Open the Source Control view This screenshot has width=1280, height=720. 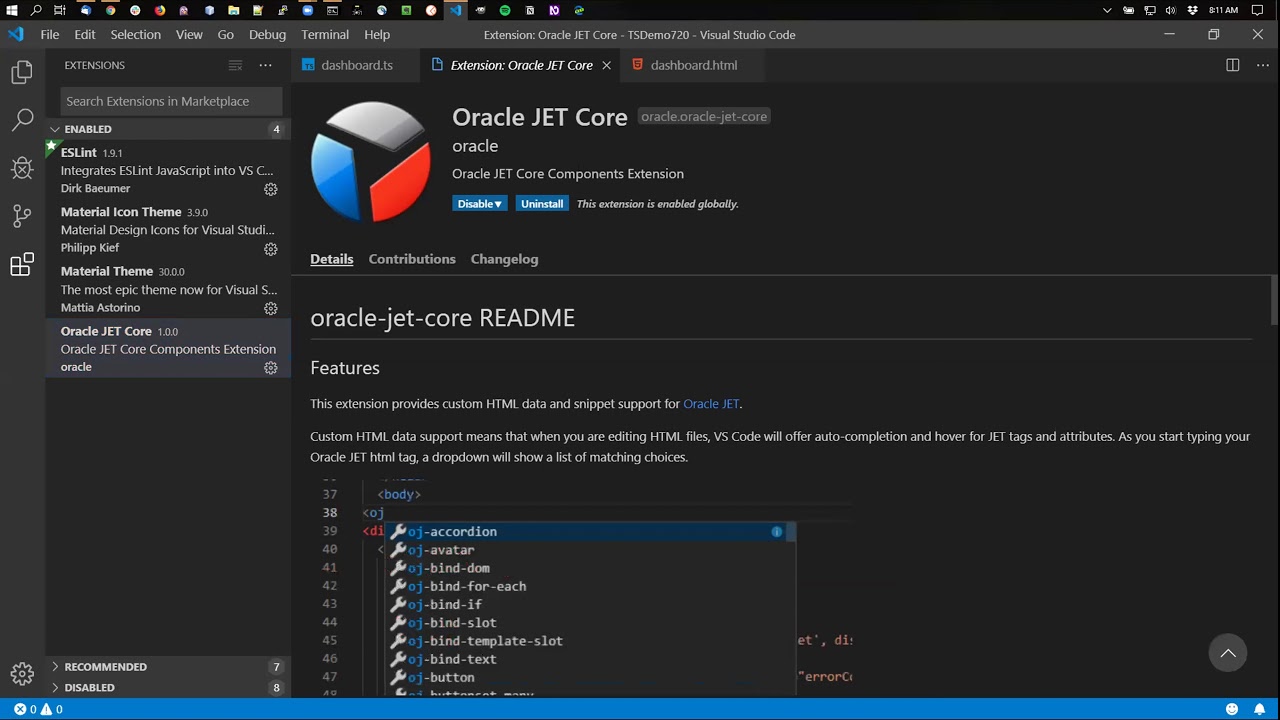click(22, 215)
